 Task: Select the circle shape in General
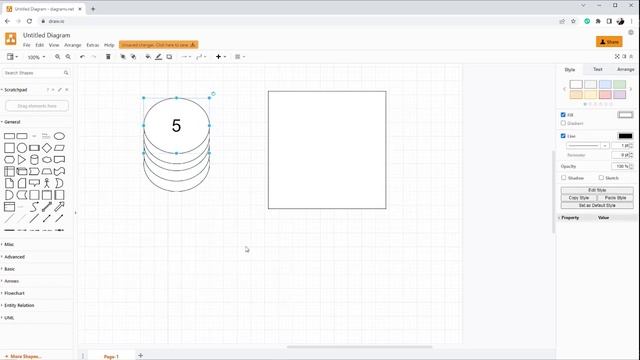(x=22, y=148)
